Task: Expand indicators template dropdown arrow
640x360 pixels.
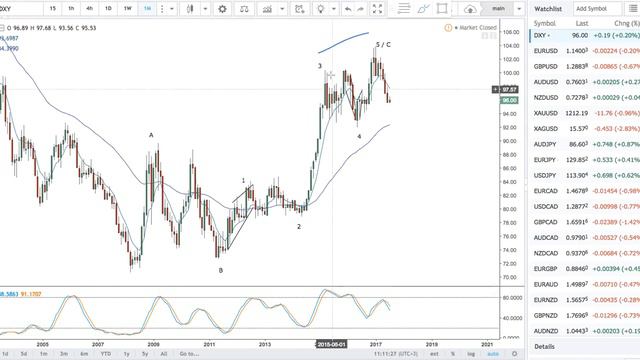Action: pos(282,9)
